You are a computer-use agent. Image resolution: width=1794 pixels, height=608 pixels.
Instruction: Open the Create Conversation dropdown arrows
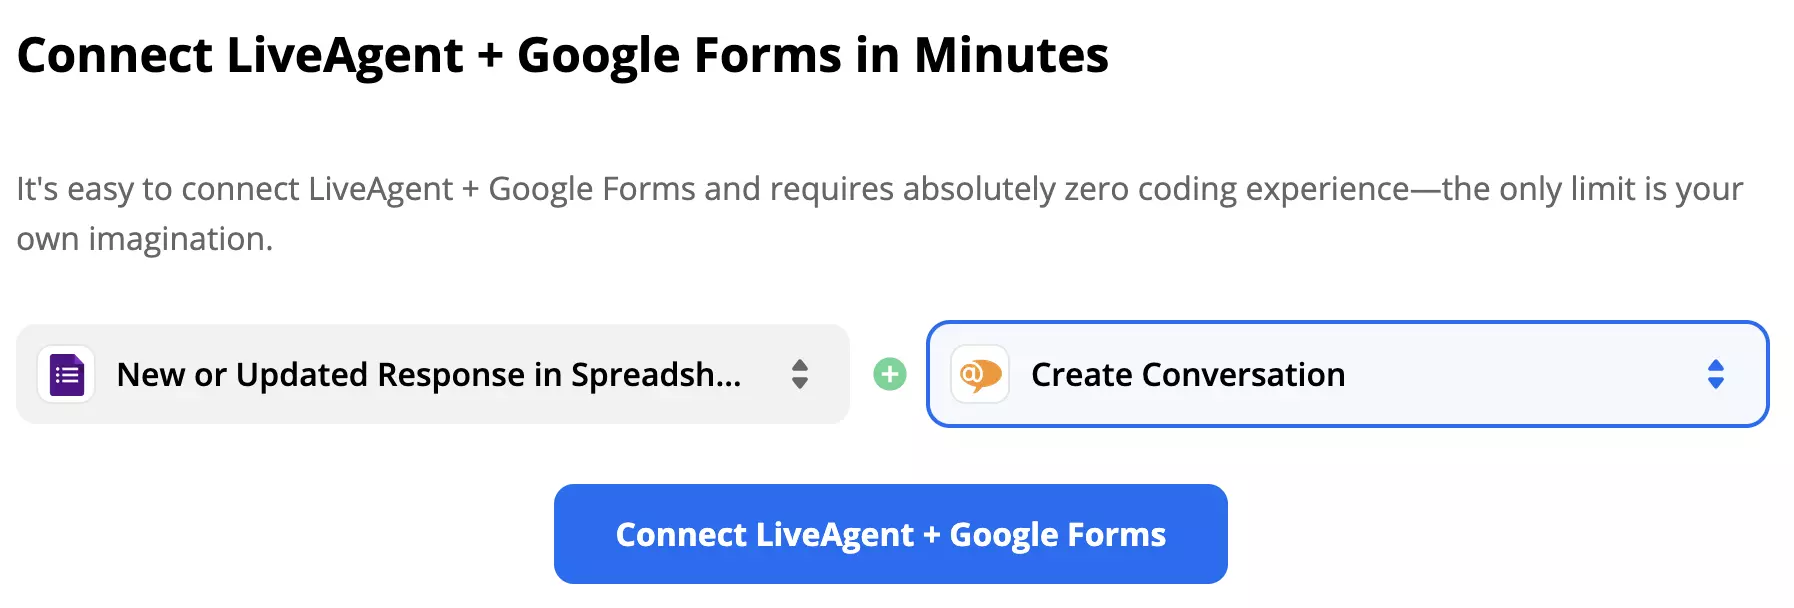coord(1714,375)
